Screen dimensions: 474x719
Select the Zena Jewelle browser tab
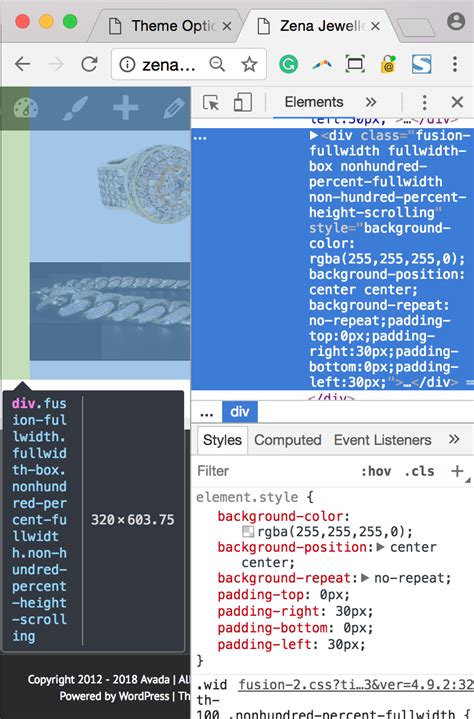[321, 26]
